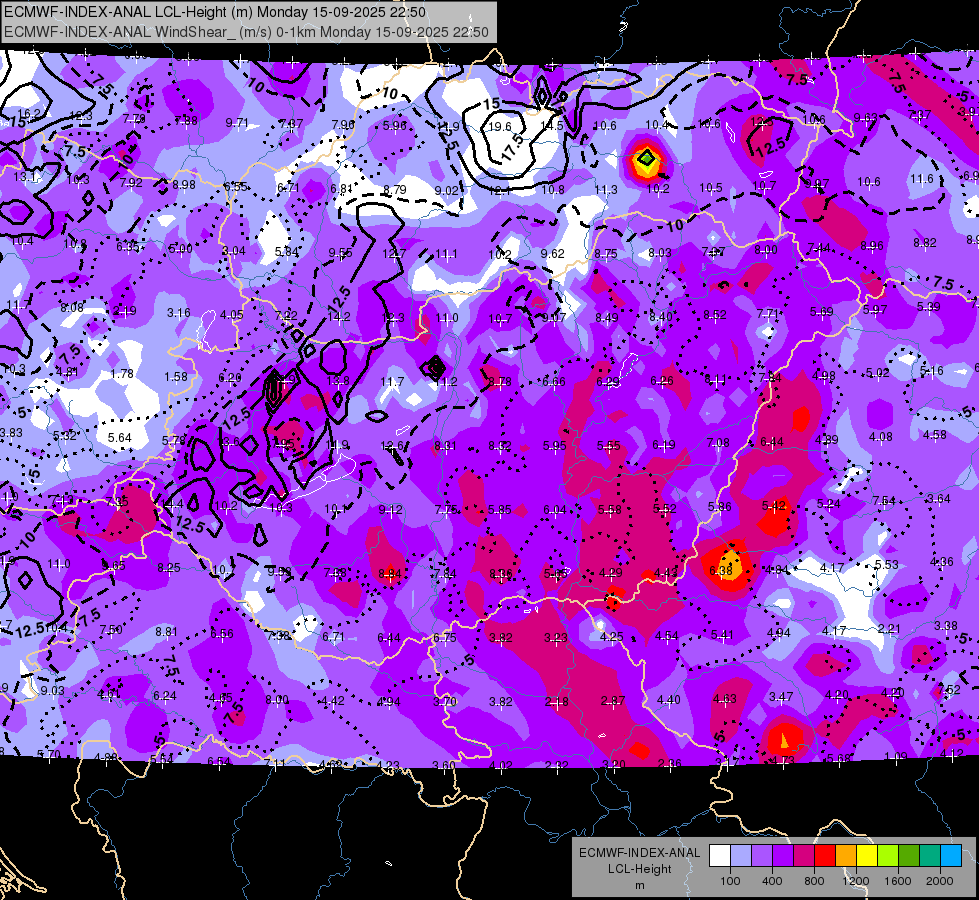The image size is (979, 900).
Task: Click the legend tick label '400'
Action: [x=772, y=881]
